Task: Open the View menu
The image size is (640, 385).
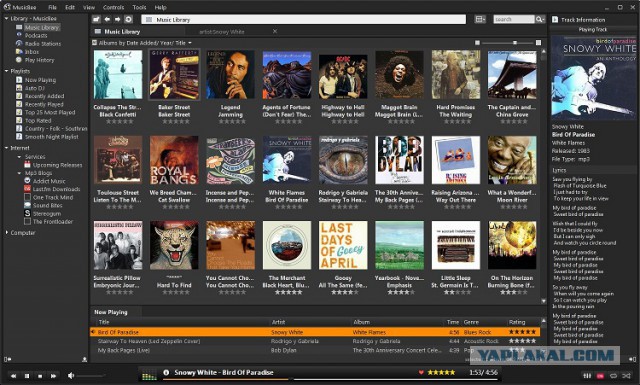Action: click(x=89, y=7)
